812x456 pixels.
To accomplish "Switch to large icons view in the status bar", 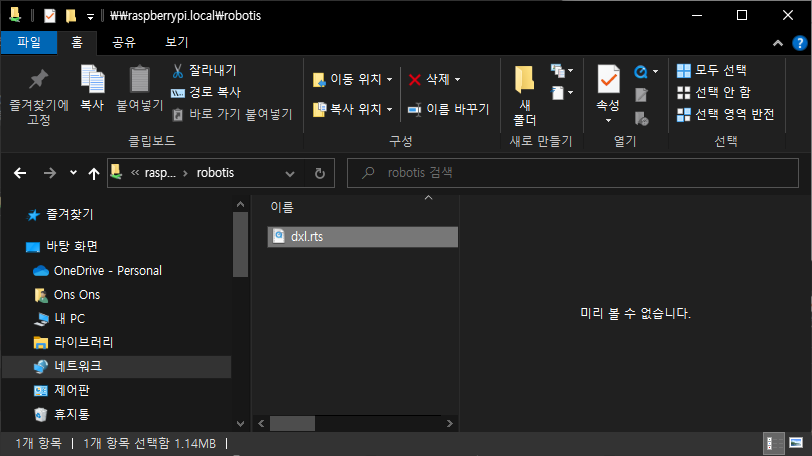I will pyautogui.click(x=795, y=443).
